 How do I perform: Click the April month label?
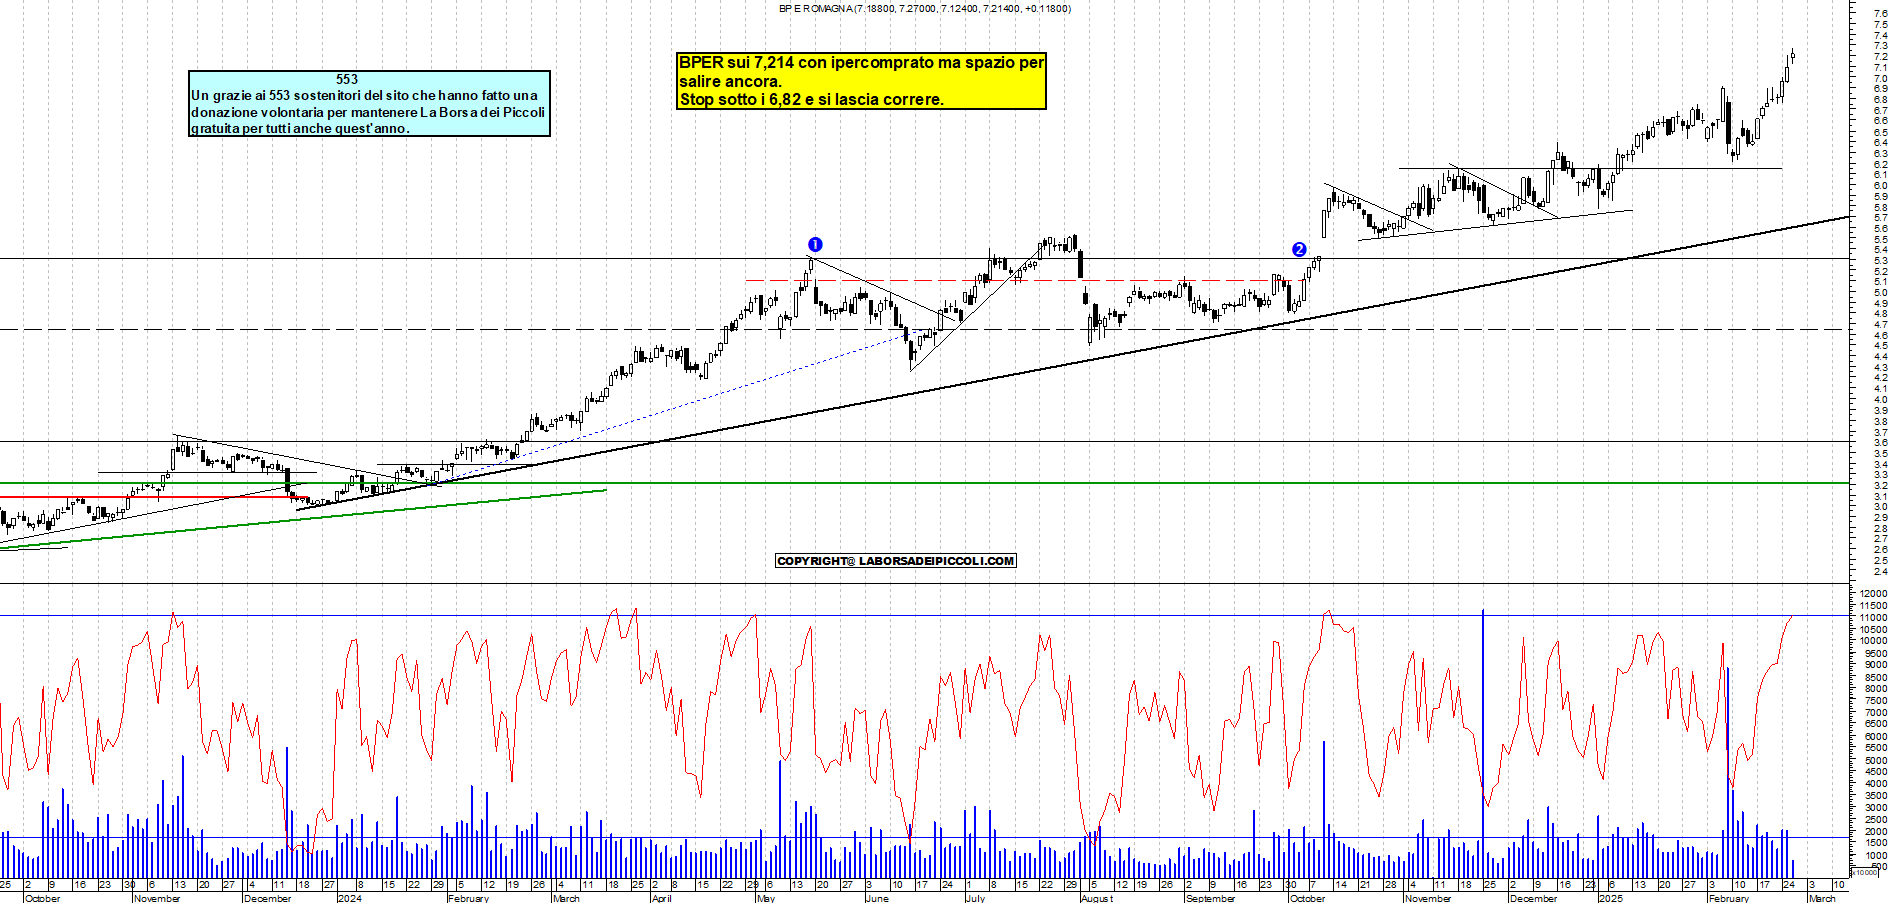[661, 898]
